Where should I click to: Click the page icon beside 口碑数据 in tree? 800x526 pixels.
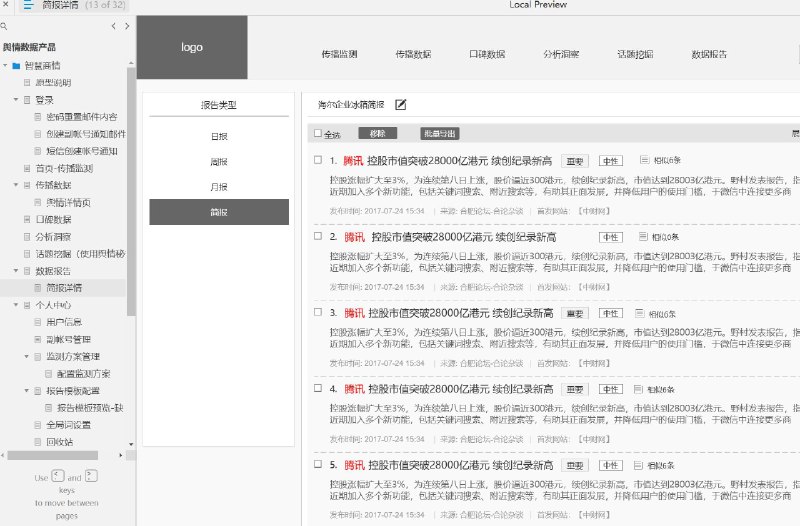click(x=27, y=219)
